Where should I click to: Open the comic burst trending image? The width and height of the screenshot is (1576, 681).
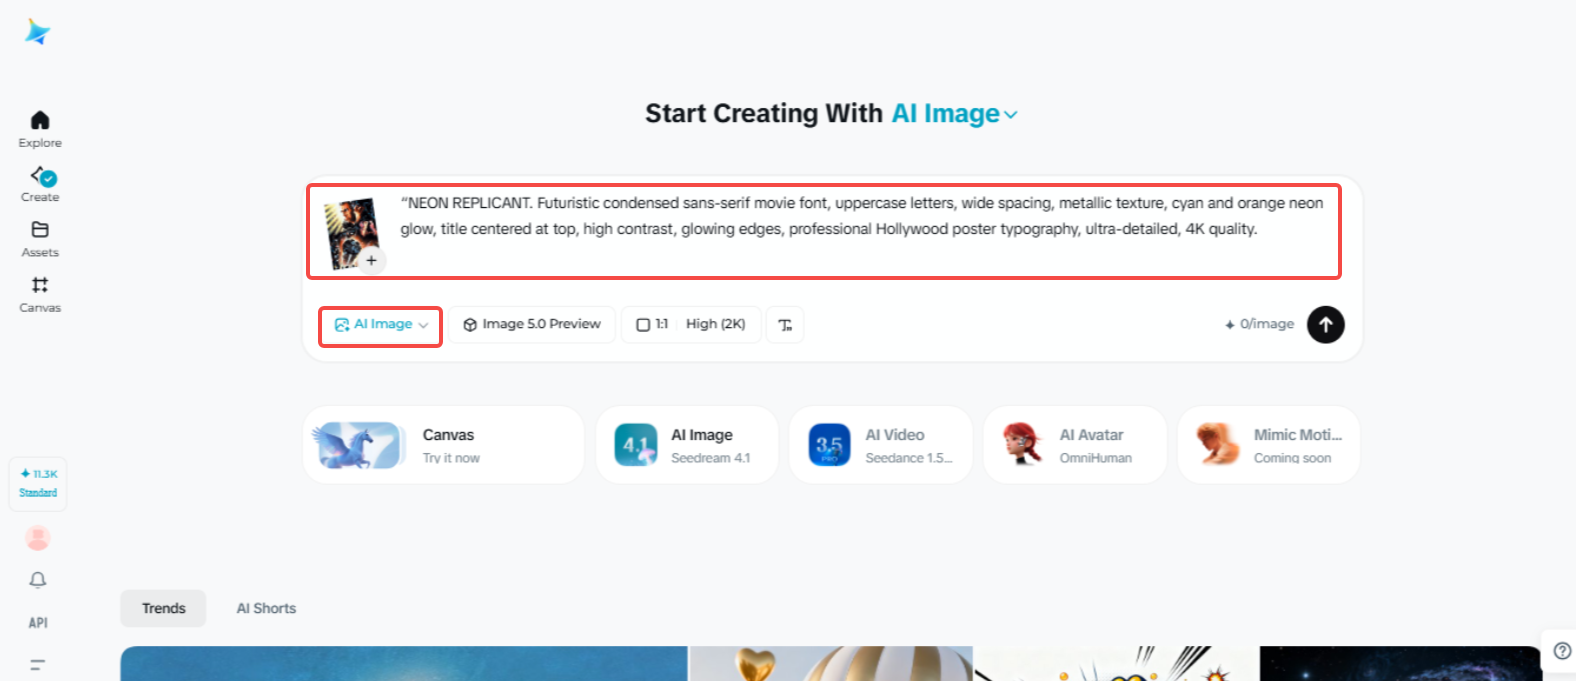tap(1116, 664)
